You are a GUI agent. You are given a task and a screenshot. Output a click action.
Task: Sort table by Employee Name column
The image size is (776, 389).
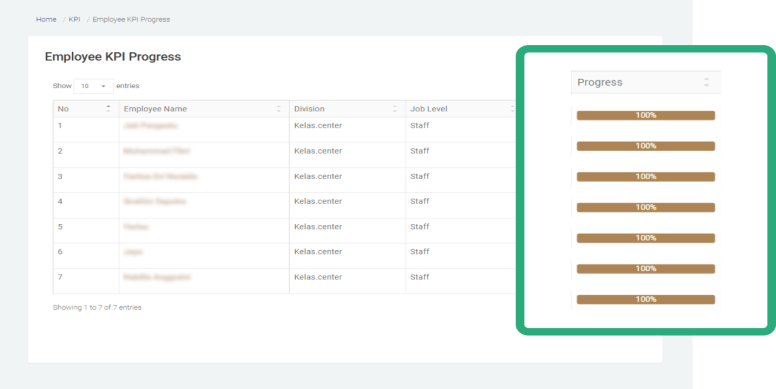point(279,109)
